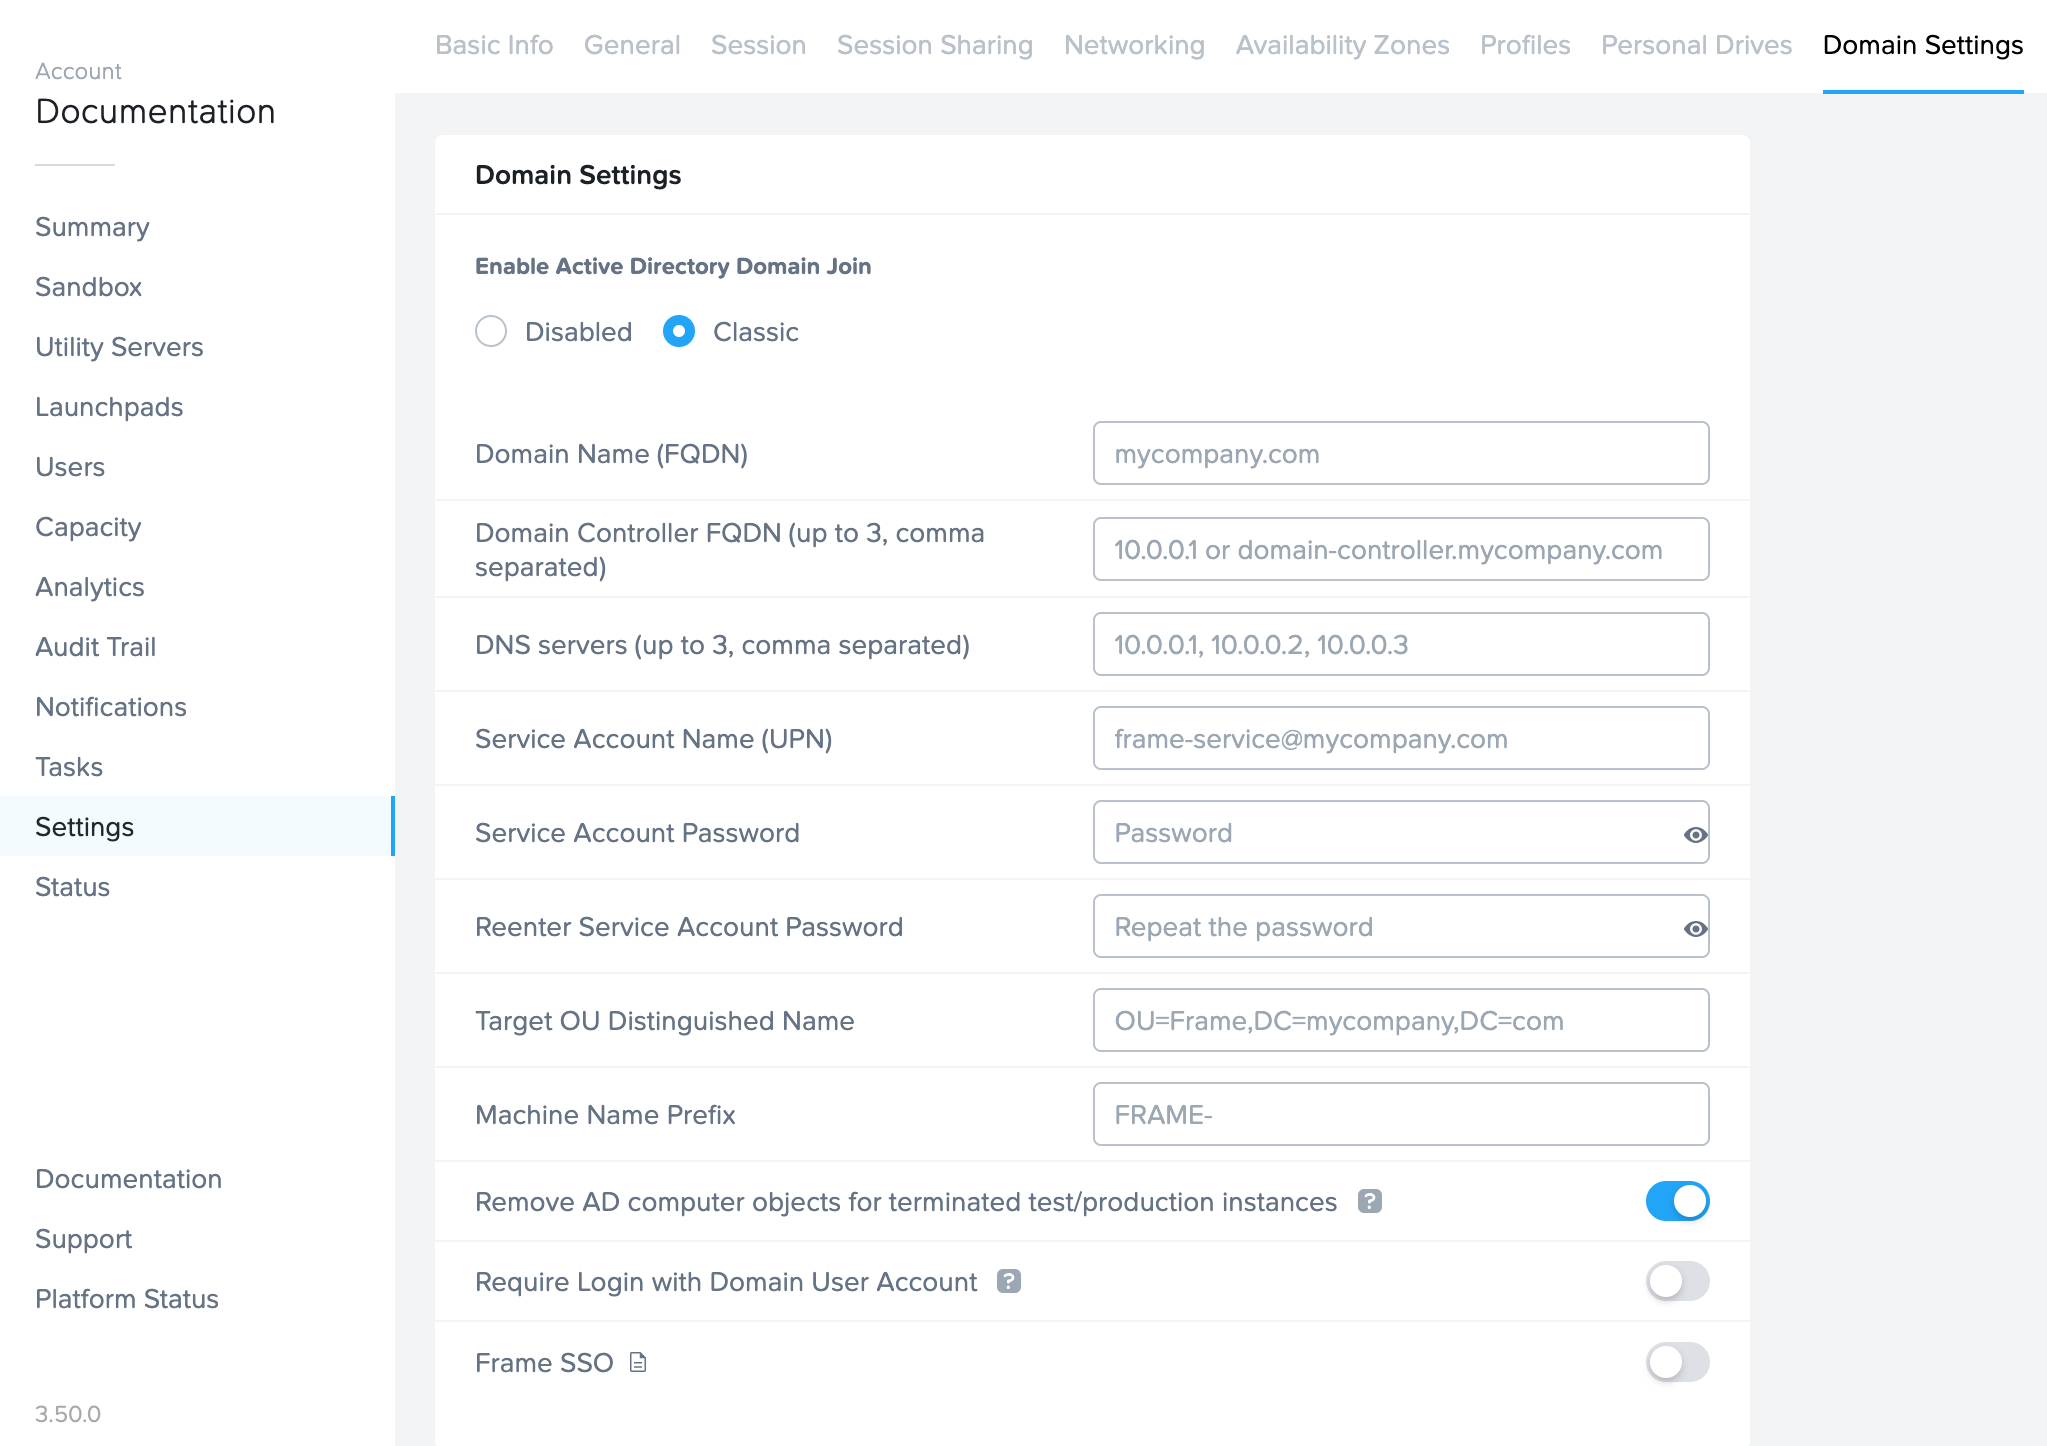This screenshot has height=1446, width=2047.
Task: Open Audit Trail in the sidebar
Action: click(96, 647)
